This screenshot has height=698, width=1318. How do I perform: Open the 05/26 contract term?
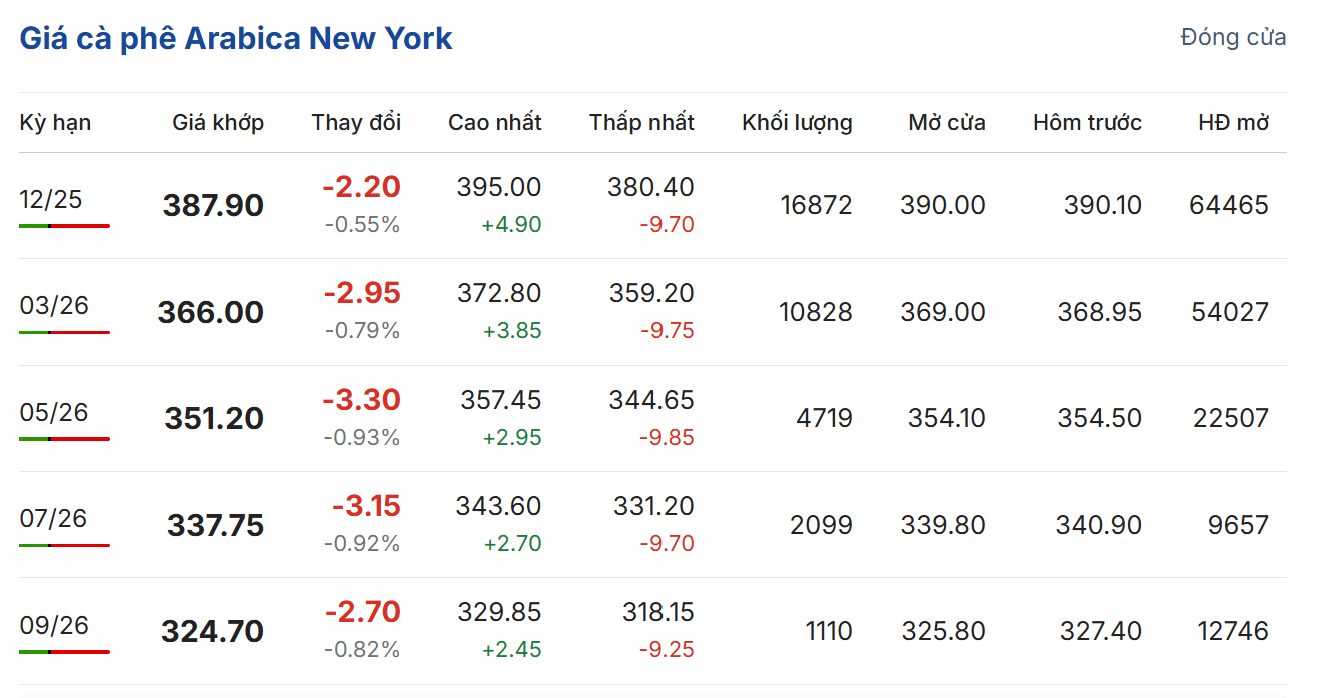54,412
